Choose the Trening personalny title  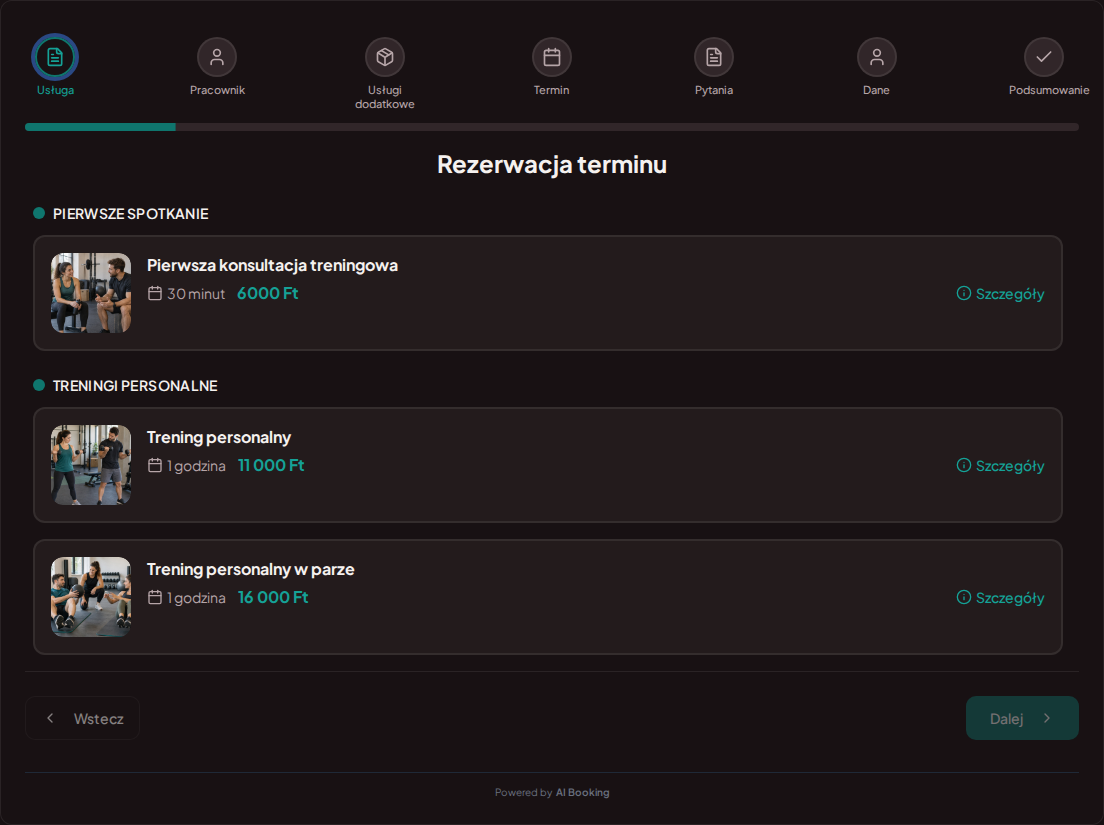tap(219, 437)
